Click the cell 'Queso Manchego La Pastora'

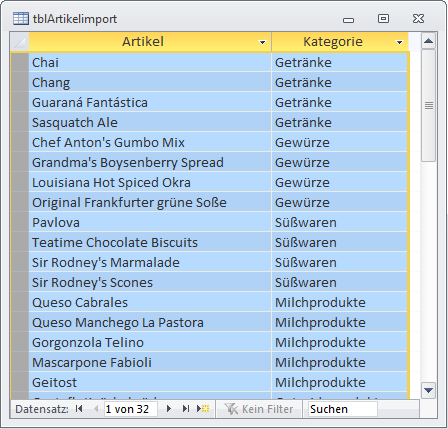150,322
